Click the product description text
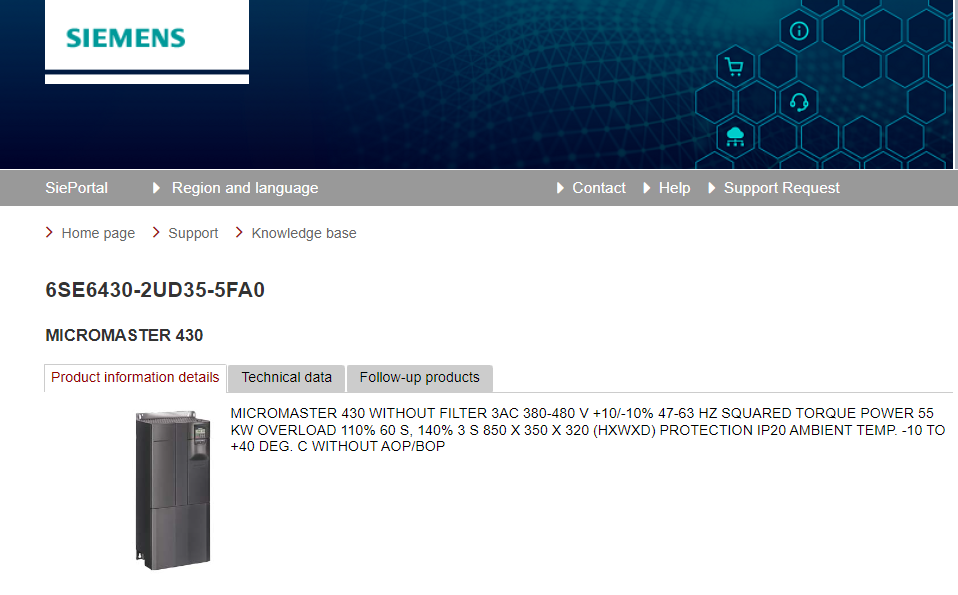This screenshot has height=595, width=958. pyautogui.click(x=586, y=430)
